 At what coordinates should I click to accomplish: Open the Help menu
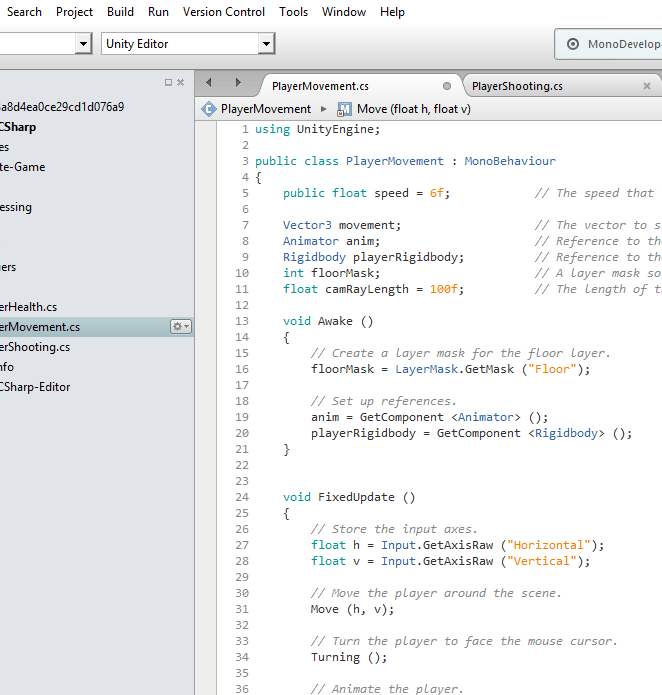392,12
